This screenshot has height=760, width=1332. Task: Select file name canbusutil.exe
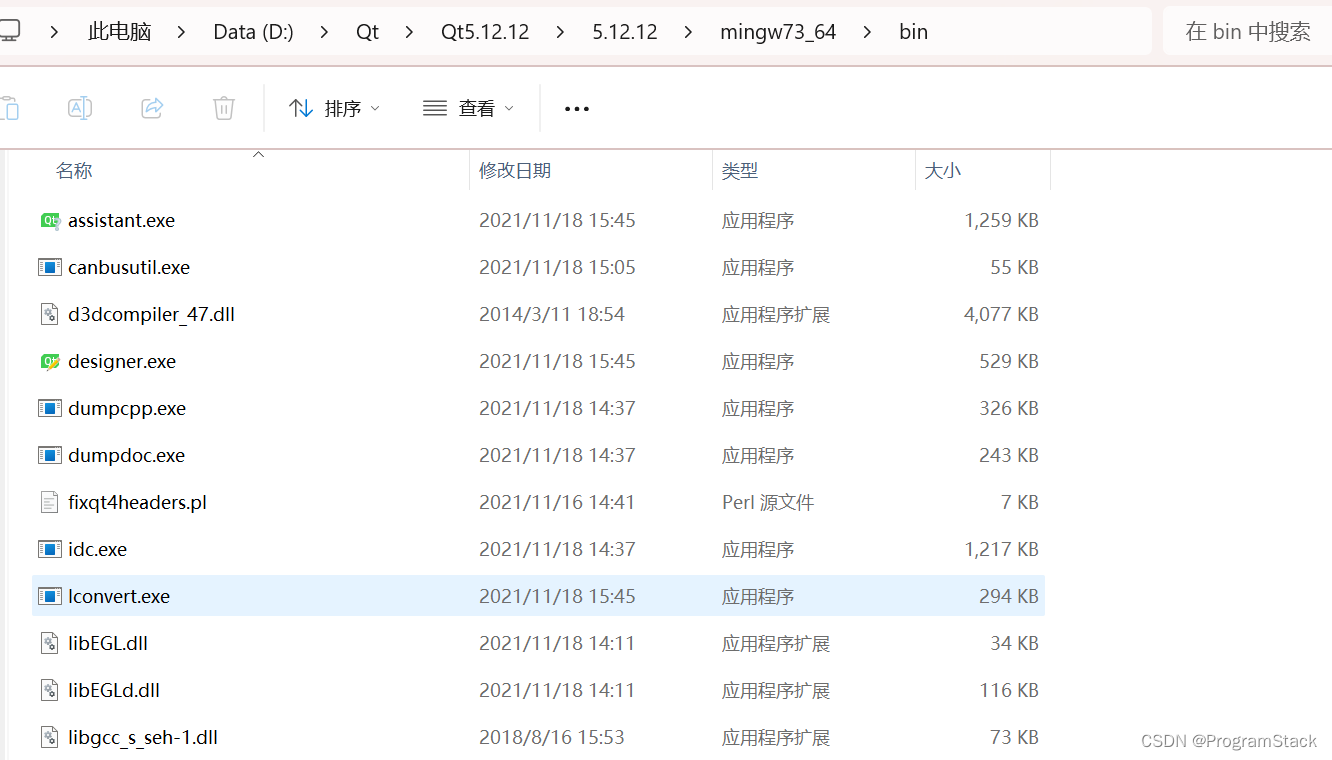tap(129, 267)
